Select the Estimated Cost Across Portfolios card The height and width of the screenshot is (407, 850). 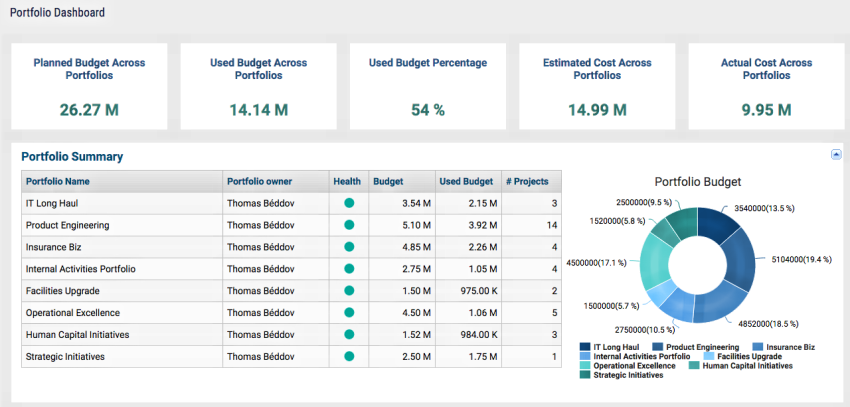[x=597, y=86]
